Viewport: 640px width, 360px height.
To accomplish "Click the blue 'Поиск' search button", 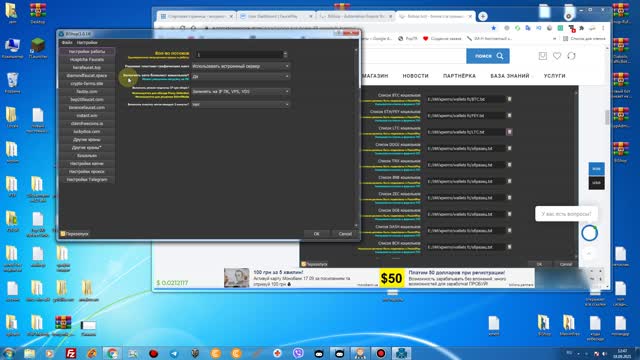I will coord(488,56).
